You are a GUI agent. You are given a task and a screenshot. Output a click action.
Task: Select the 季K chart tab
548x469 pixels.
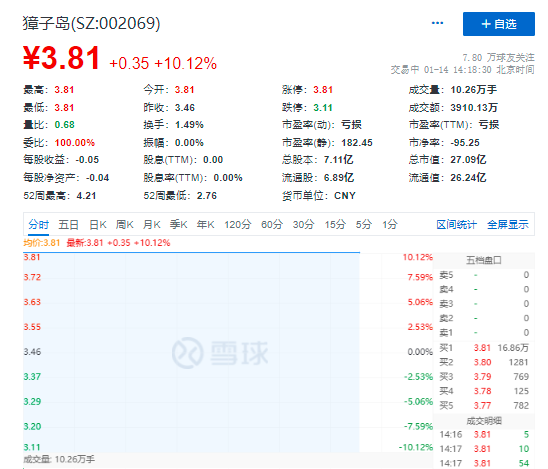coord(179,224)
